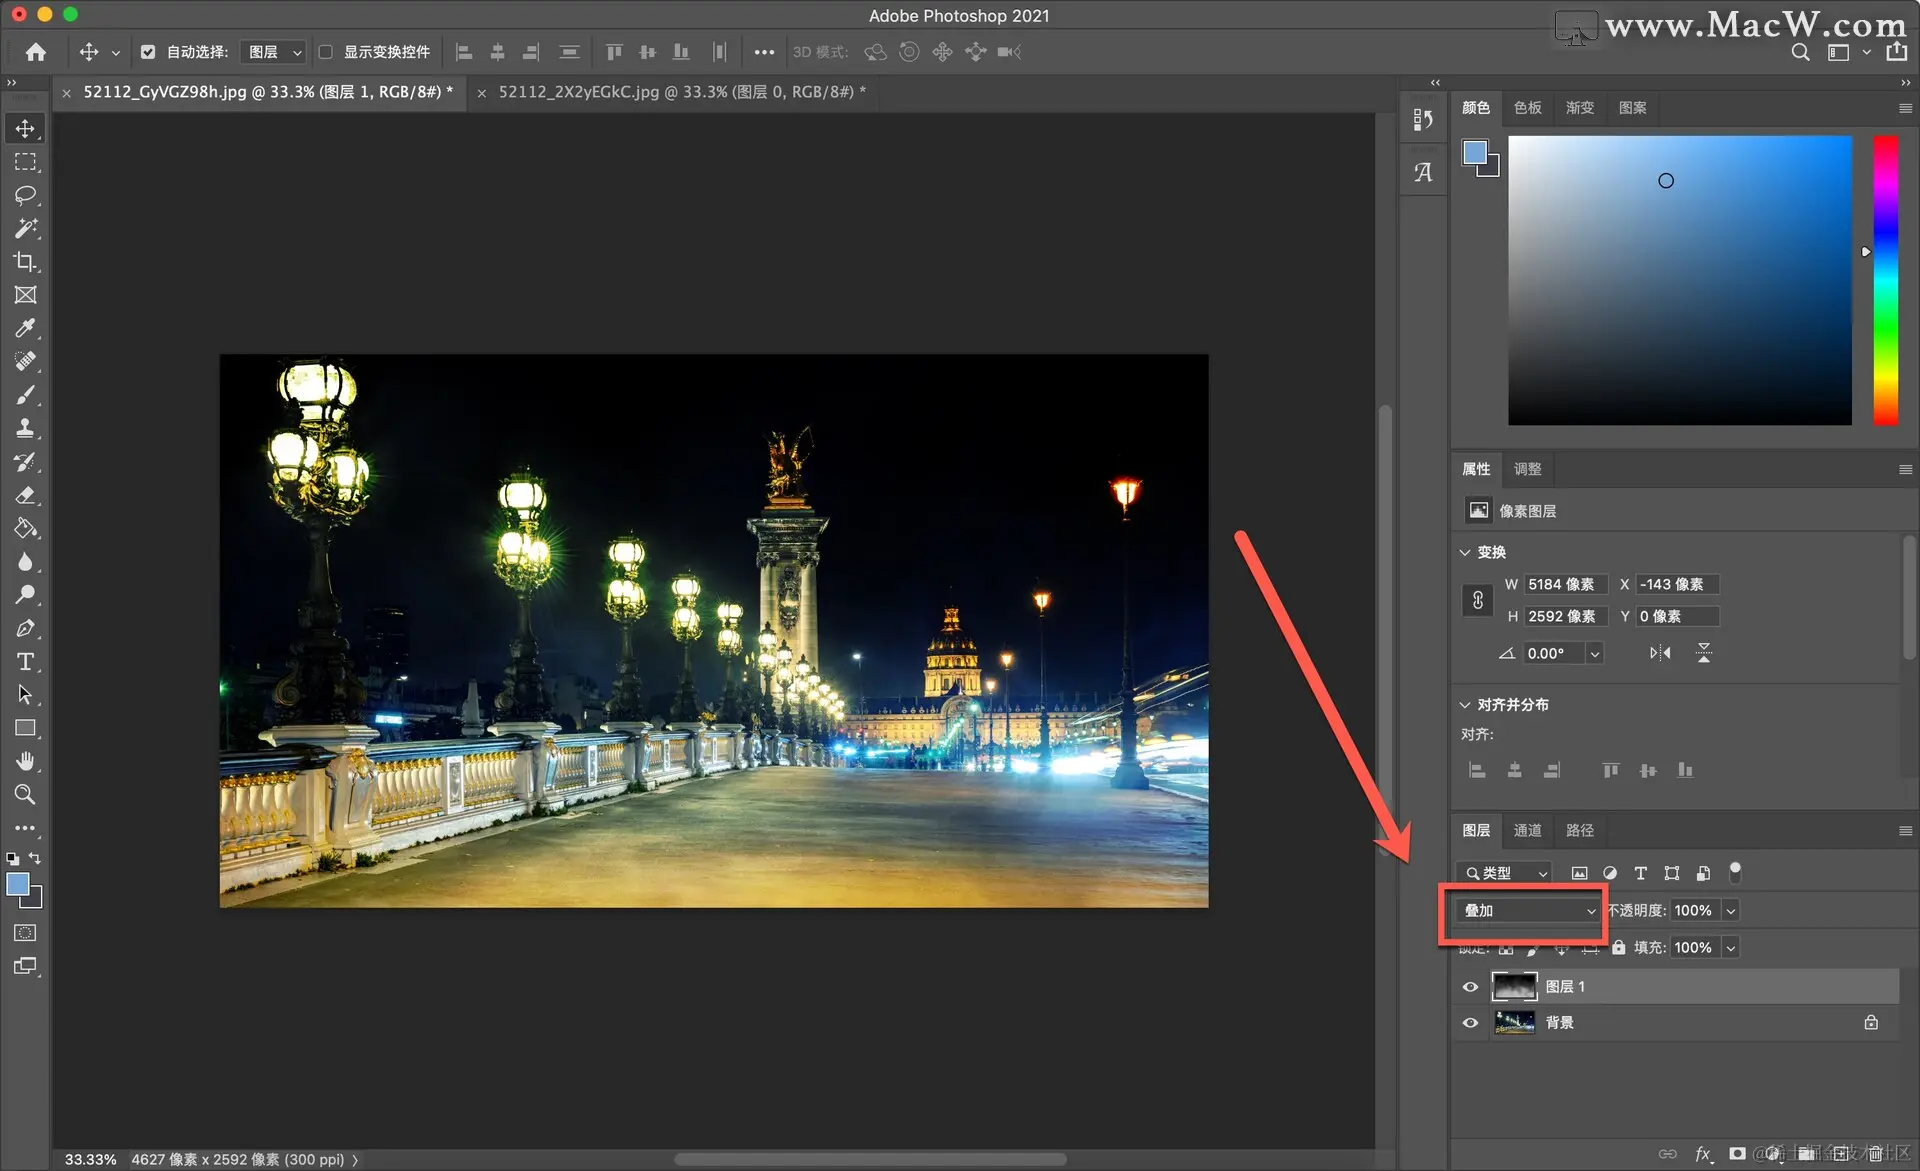Viewport: 1920px width, 1171px height.
Task: Open the 调整 panel tab
Action: [x=1527, y=469]
